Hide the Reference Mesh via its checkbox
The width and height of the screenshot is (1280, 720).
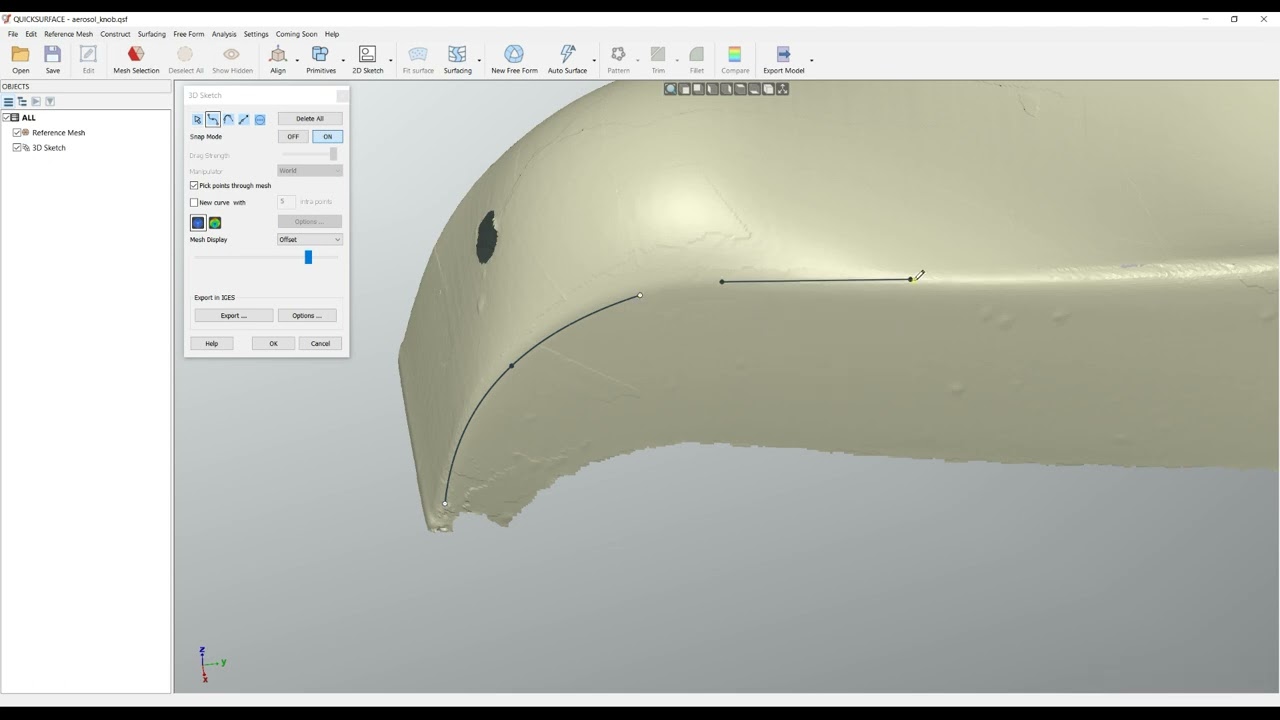pyautogui.click(x=17, y=132)
